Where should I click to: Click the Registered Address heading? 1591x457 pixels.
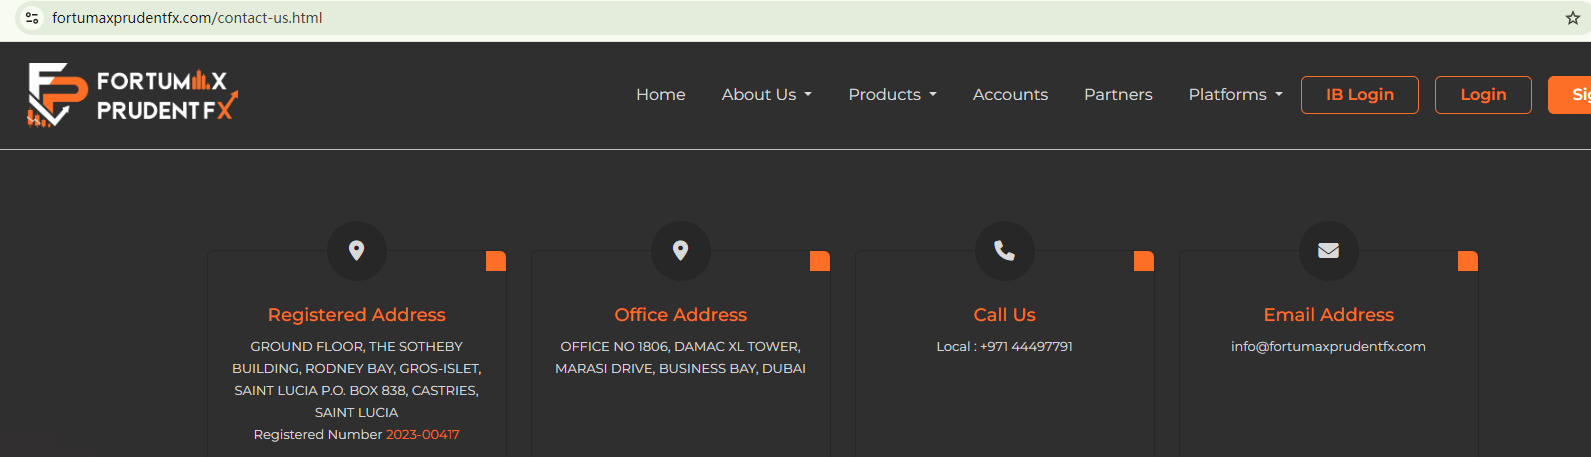[357, 315]
